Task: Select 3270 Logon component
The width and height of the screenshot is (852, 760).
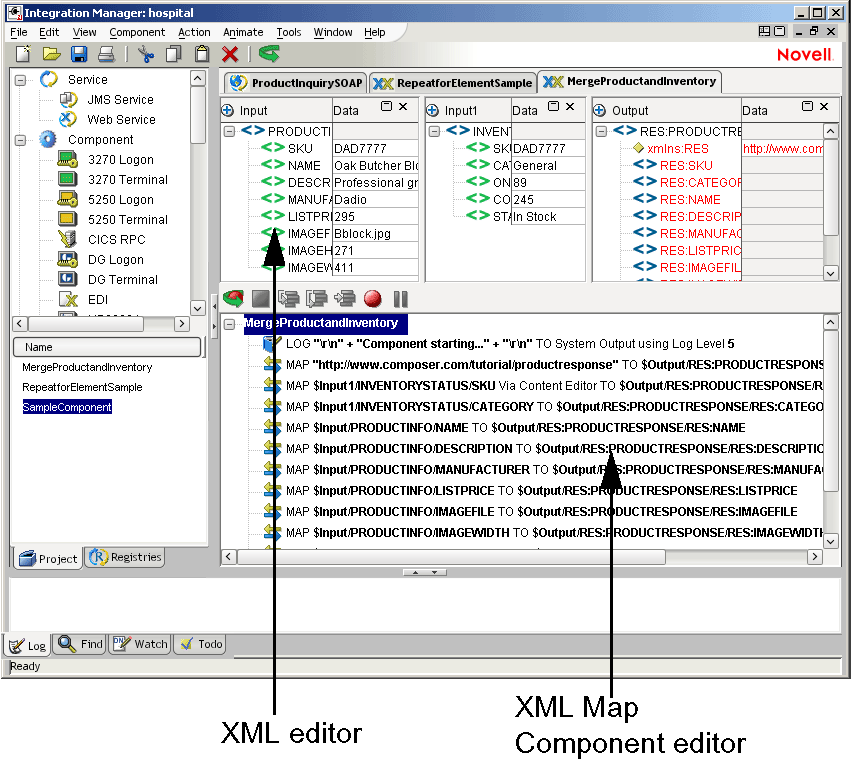Action: pos(121,160)
